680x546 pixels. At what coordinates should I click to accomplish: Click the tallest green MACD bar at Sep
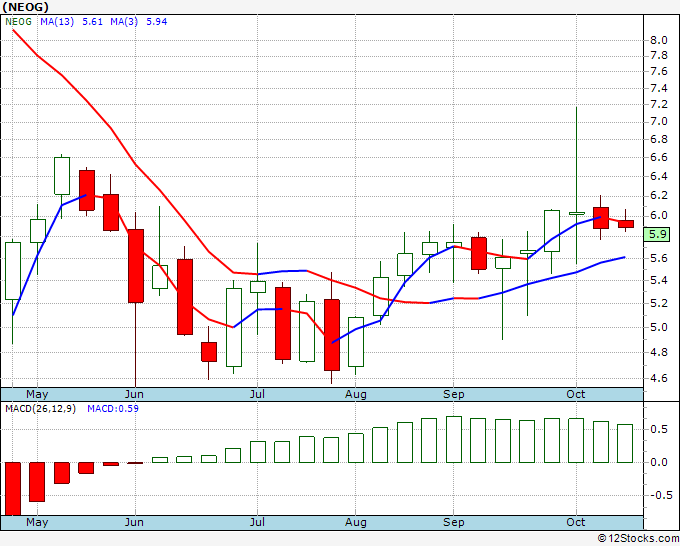click(454, 439)
